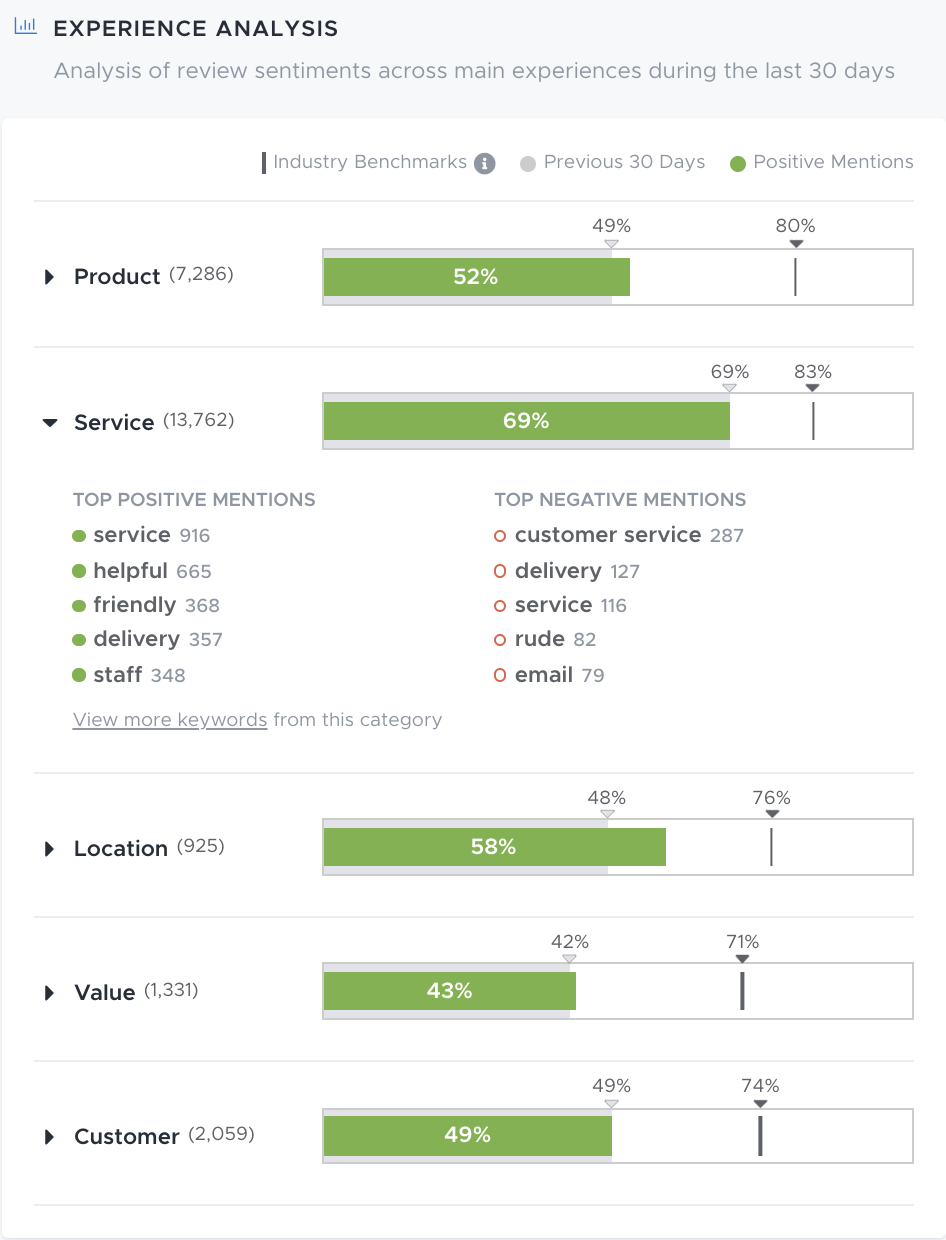Viewport: 946px width, 1240px height.
Task: Expand the Location category row
Action: pyautogui.click(x=49, y=849)
